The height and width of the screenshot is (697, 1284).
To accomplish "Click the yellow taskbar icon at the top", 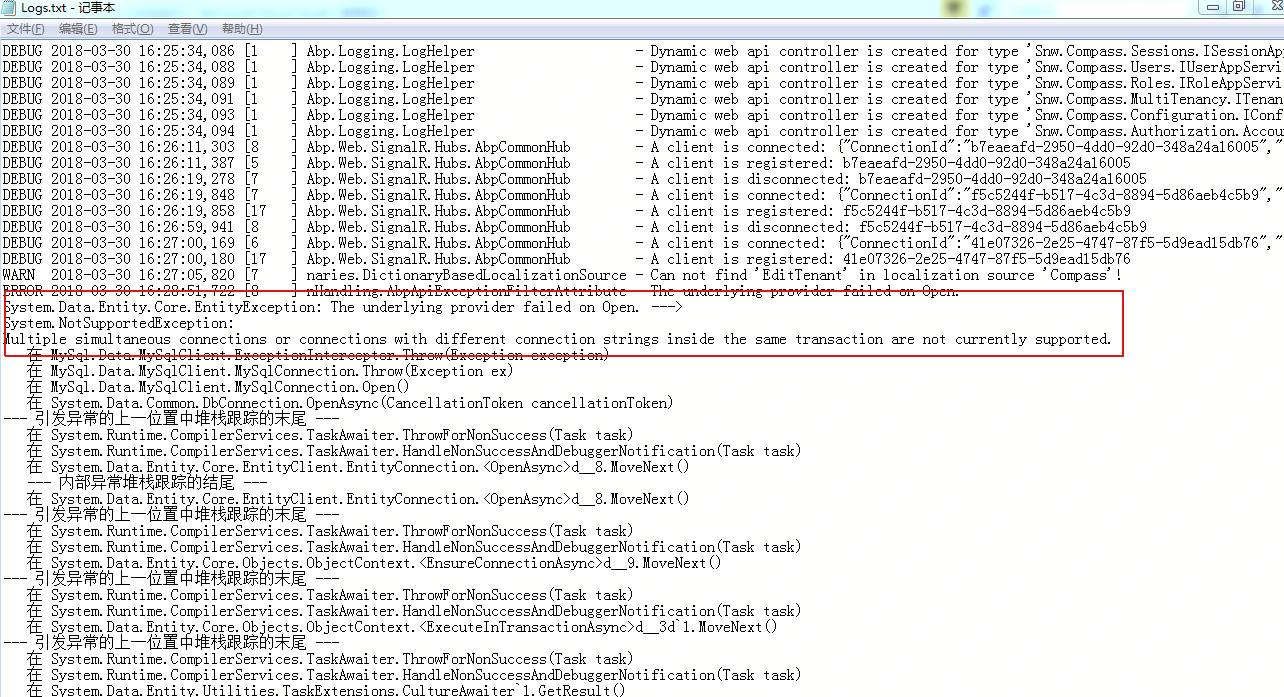I will [952, 7].
